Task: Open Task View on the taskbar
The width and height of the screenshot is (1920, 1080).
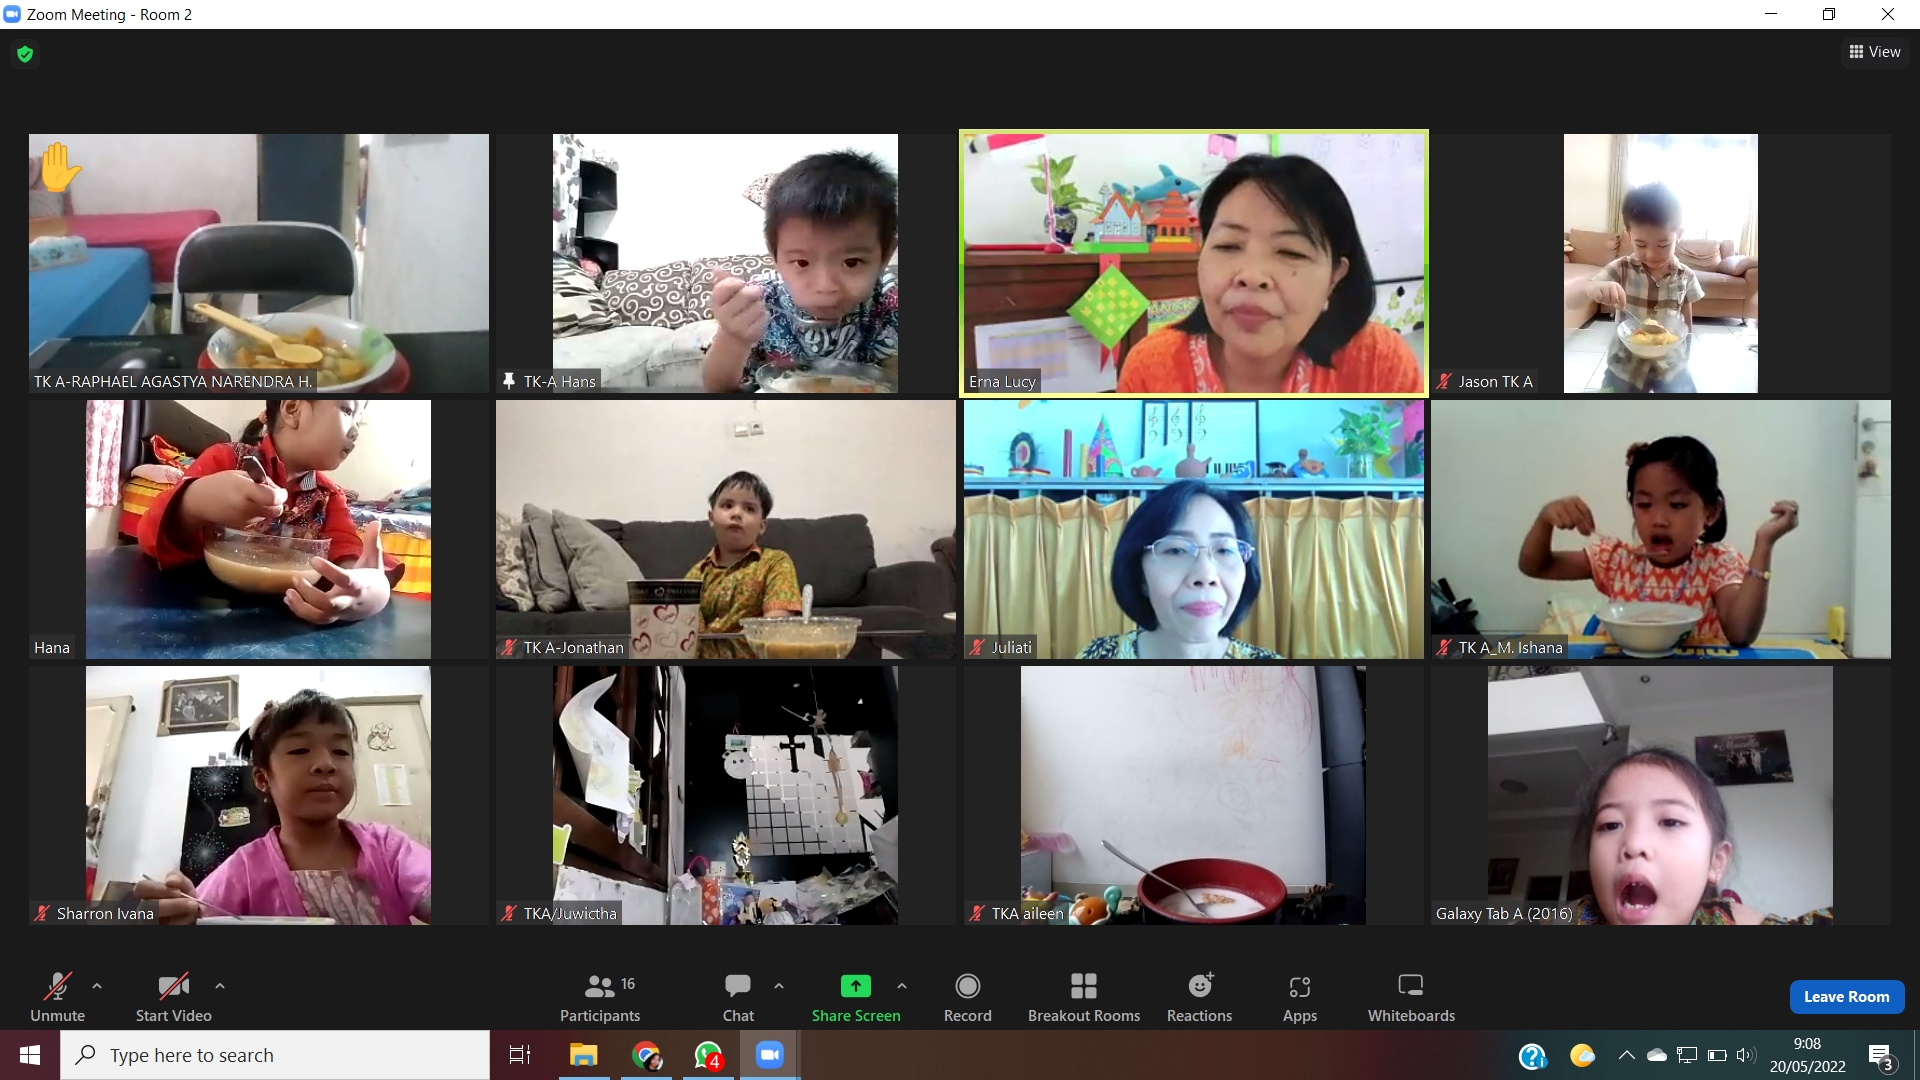Action: coord(520,1055)
